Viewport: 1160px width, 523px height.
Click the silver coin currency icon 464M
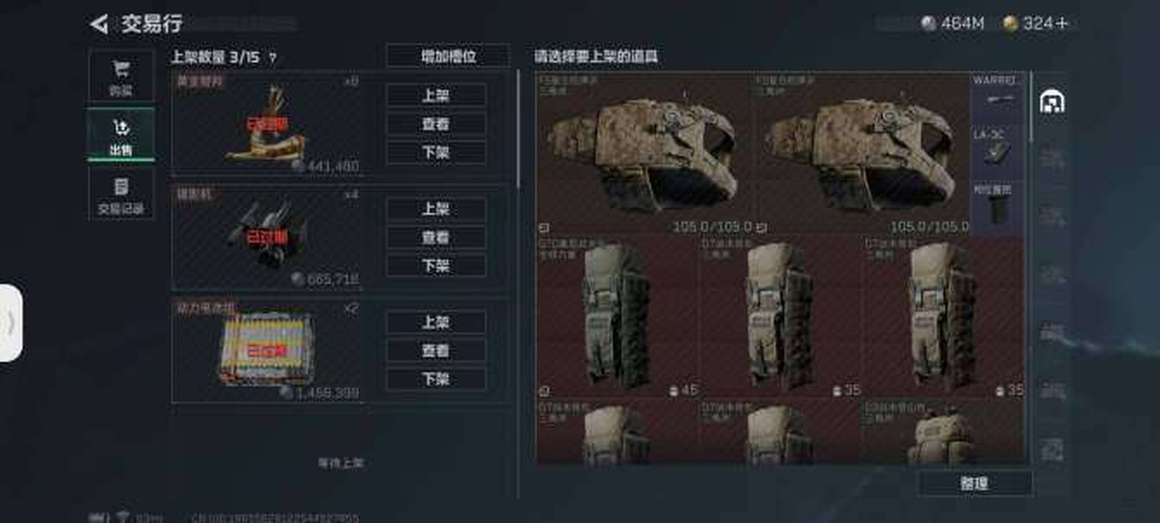(928, 24)
